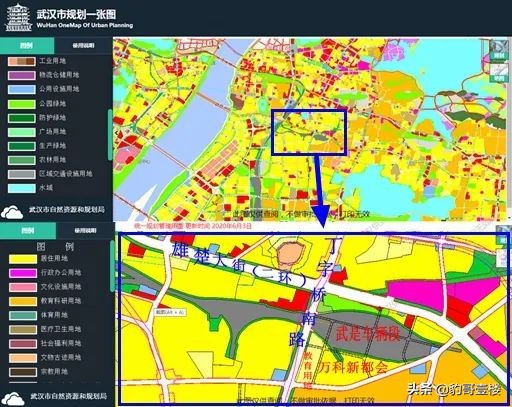Click the muted green 农林用地 swatch
Image resolution: width=512 pixels, height=407 pixels.
tap(22, 160)
